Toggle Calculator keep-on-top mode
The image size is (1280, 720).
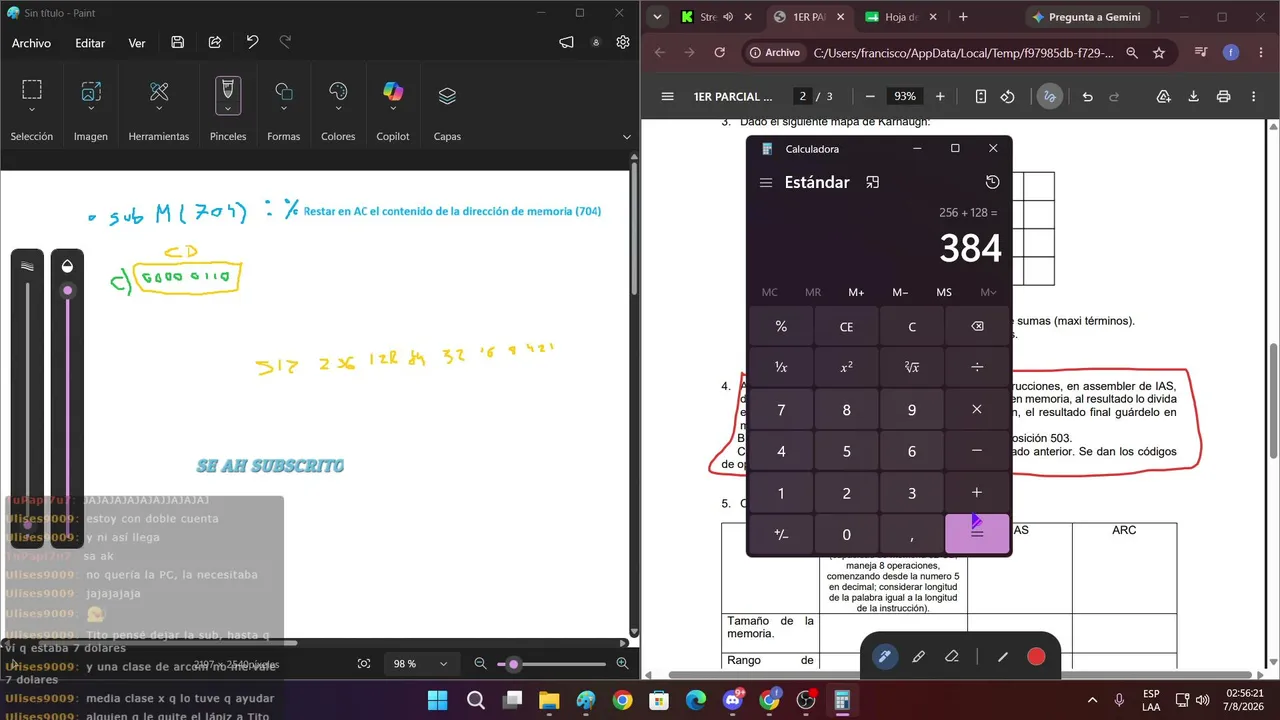pyautogui.click(x=872, y=182)
